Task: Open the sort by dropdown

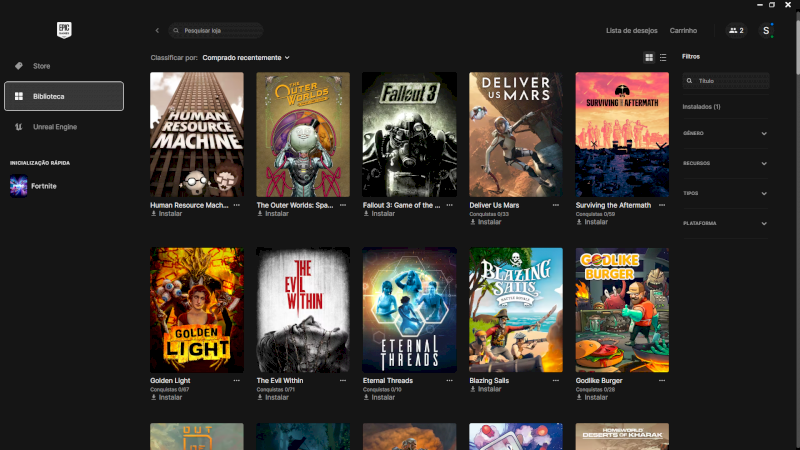Action: [245, 58]
